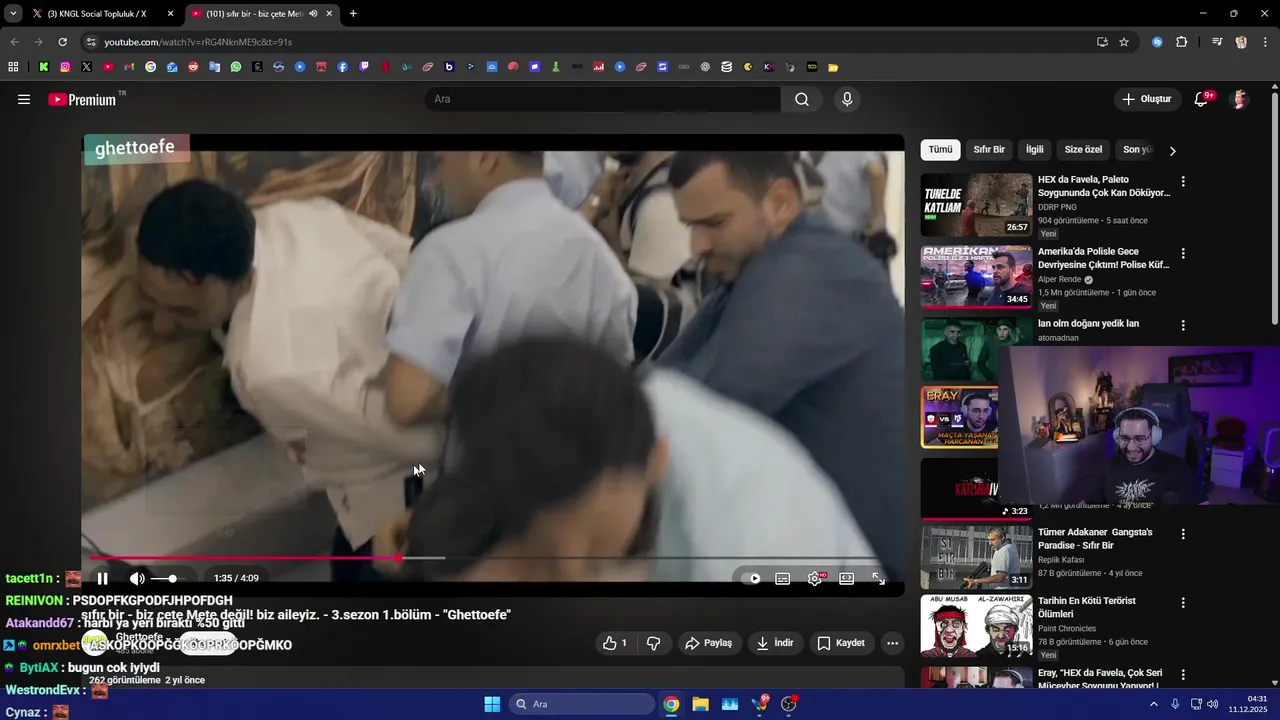Click the taskbar Ara search box
The image size is (1280, 720).
pyautogui.click(x=582, y=704)
